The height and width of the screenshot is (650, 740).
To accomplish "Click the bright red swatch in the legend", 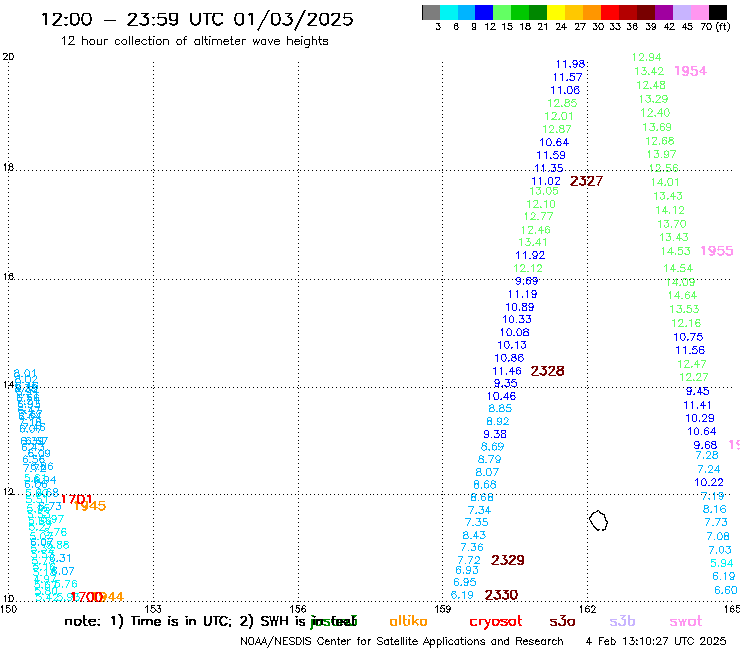I will [610, 12].
